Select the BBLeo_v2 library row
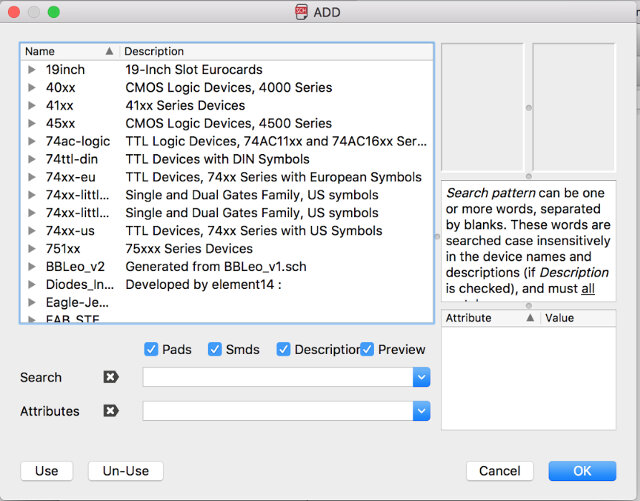 (x=227, y=267)
